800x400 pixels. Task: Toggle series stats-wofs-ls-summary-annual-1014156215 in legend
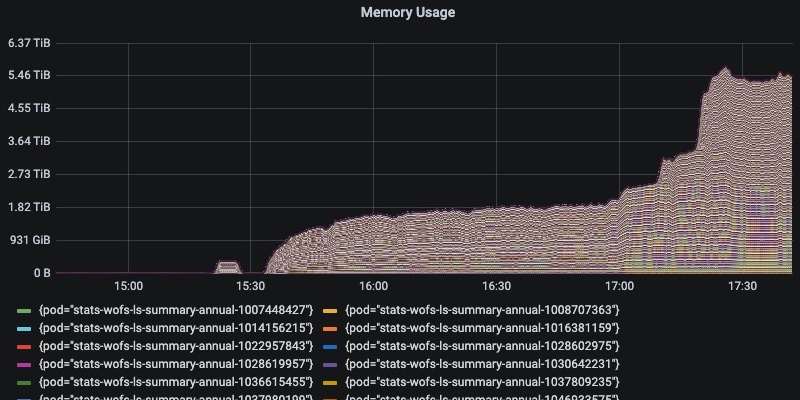[x=176, y=328]
